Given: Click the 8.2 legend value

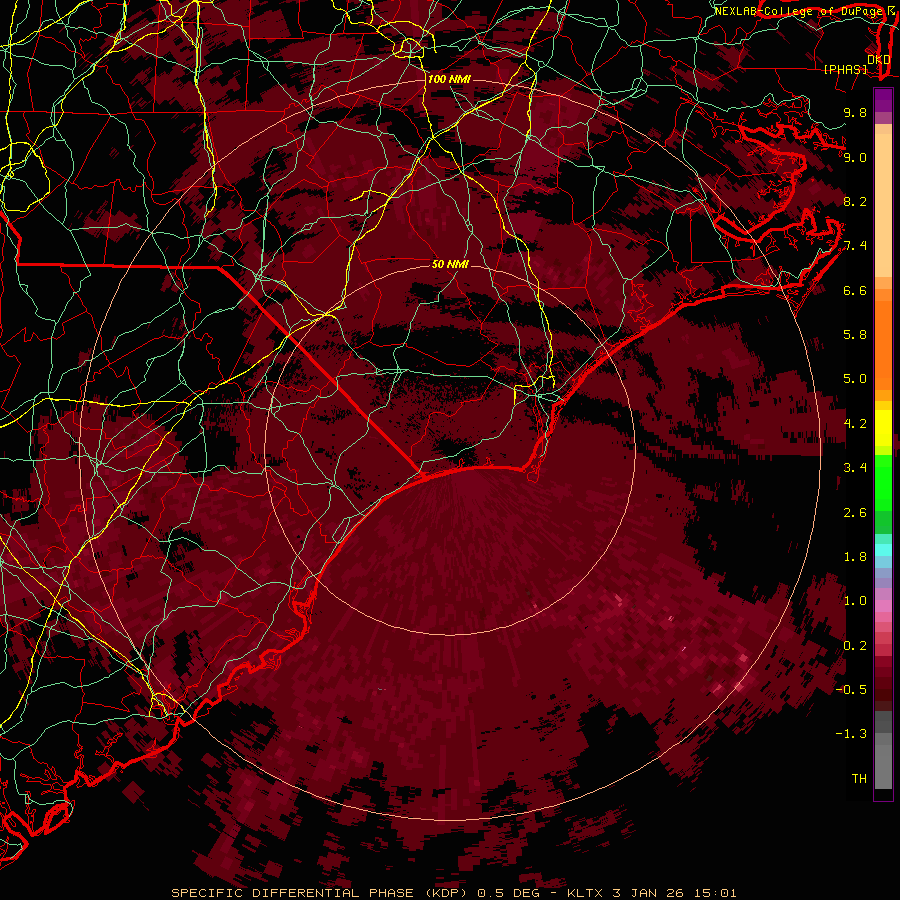Looking at the screenshot, I should click(855, 201).
